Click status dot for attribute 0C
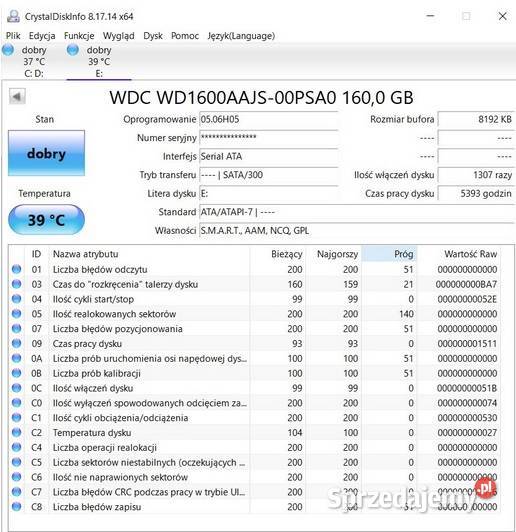 [16, 388]
